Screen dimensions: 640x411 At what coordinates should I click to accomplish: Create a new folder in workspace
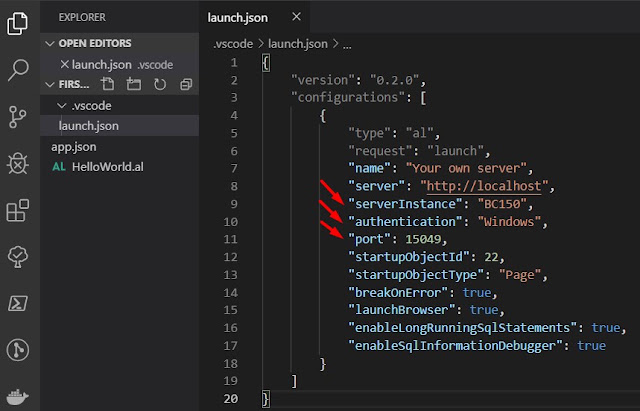(x=133, y=84)
